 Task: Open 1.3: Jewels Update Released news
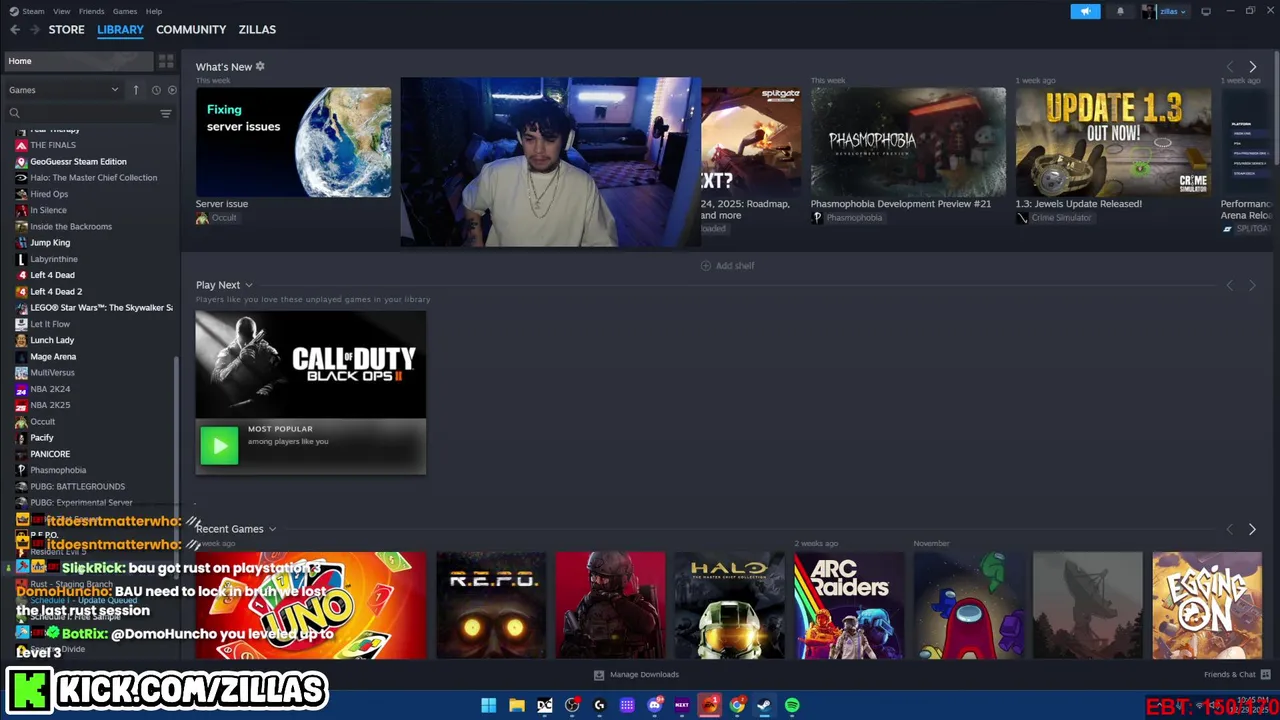[1113, 142]
